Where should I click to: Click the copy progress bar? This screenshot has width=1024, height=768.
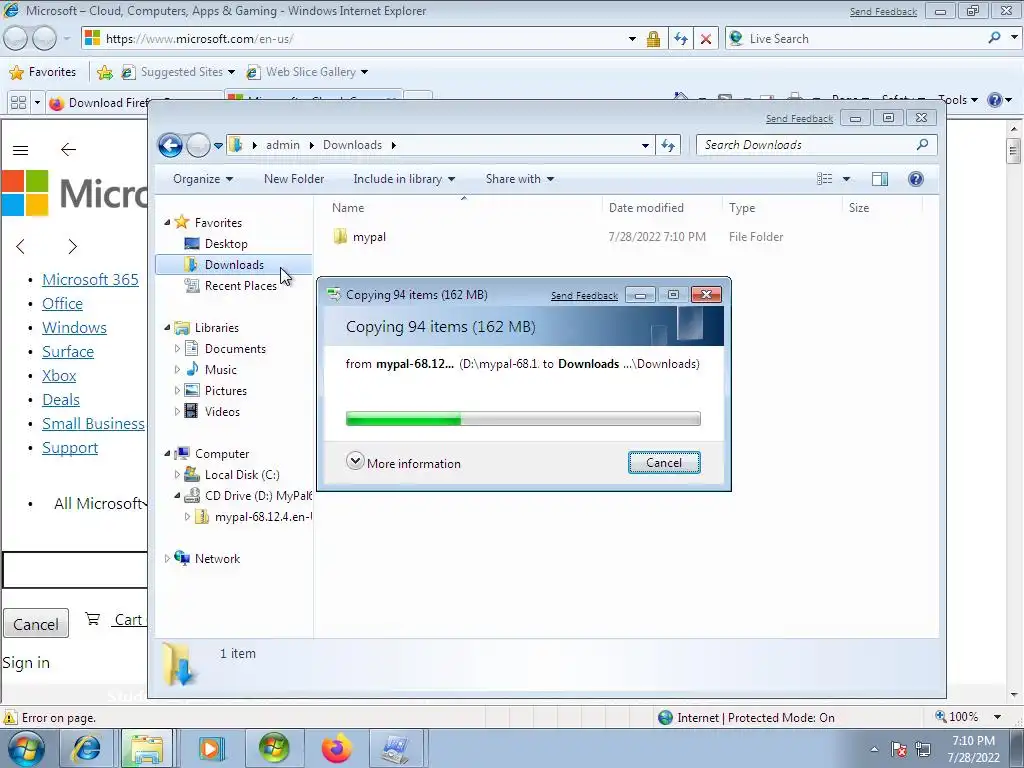(523, 419)
